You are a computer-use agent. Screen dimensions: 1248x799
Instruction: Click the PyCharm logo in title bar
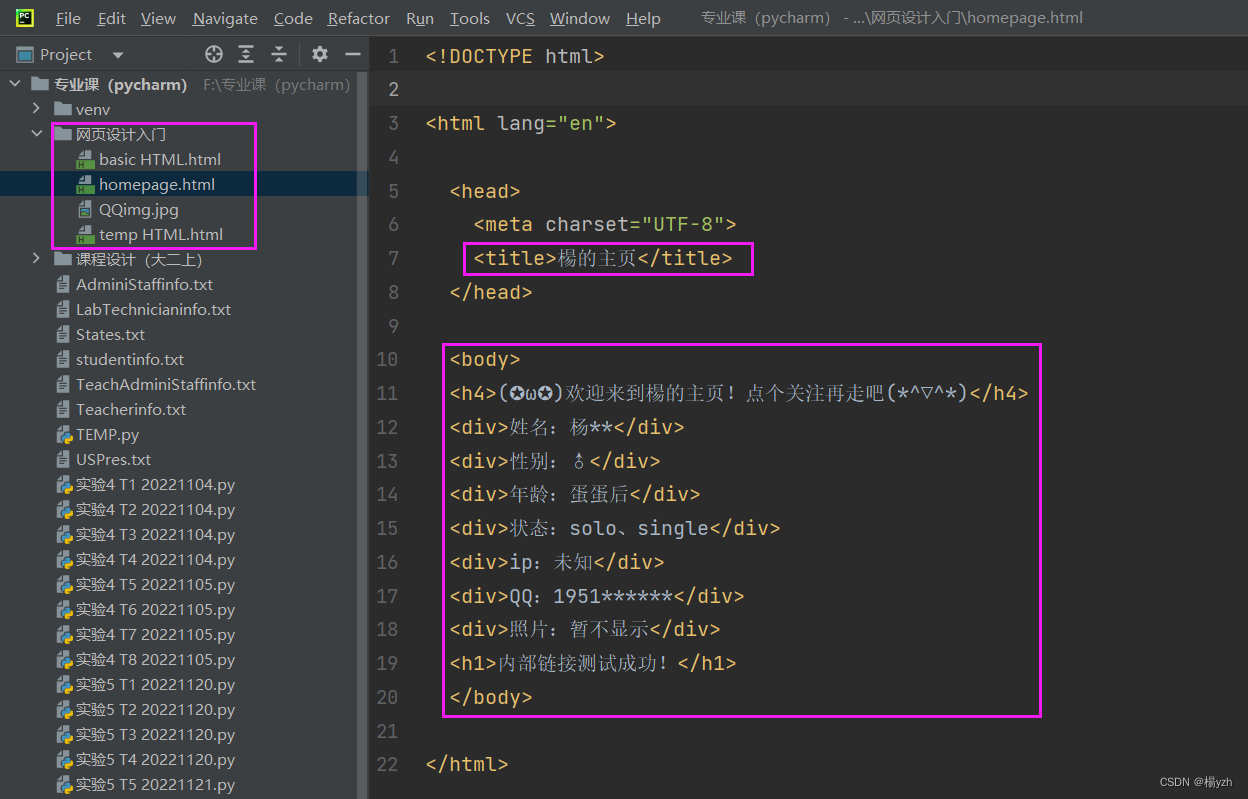point(22,17)
